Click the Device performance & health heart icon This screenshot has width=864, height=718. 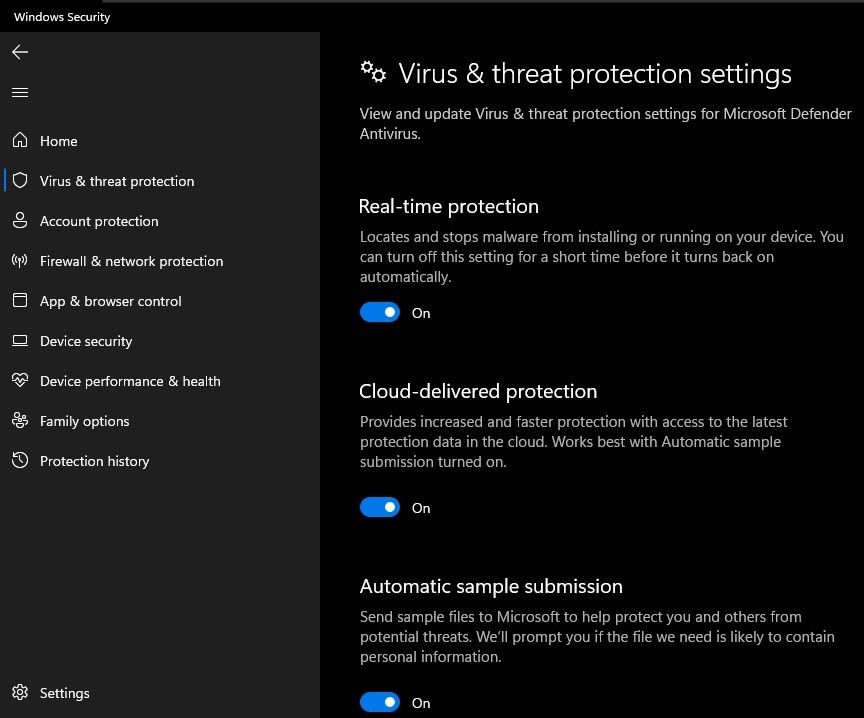click(x=20, y=381)
